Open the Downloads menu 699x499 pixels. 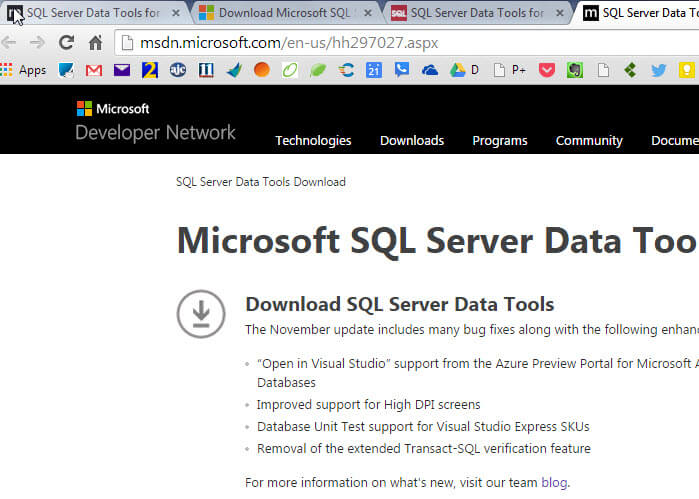pos(412,140)
